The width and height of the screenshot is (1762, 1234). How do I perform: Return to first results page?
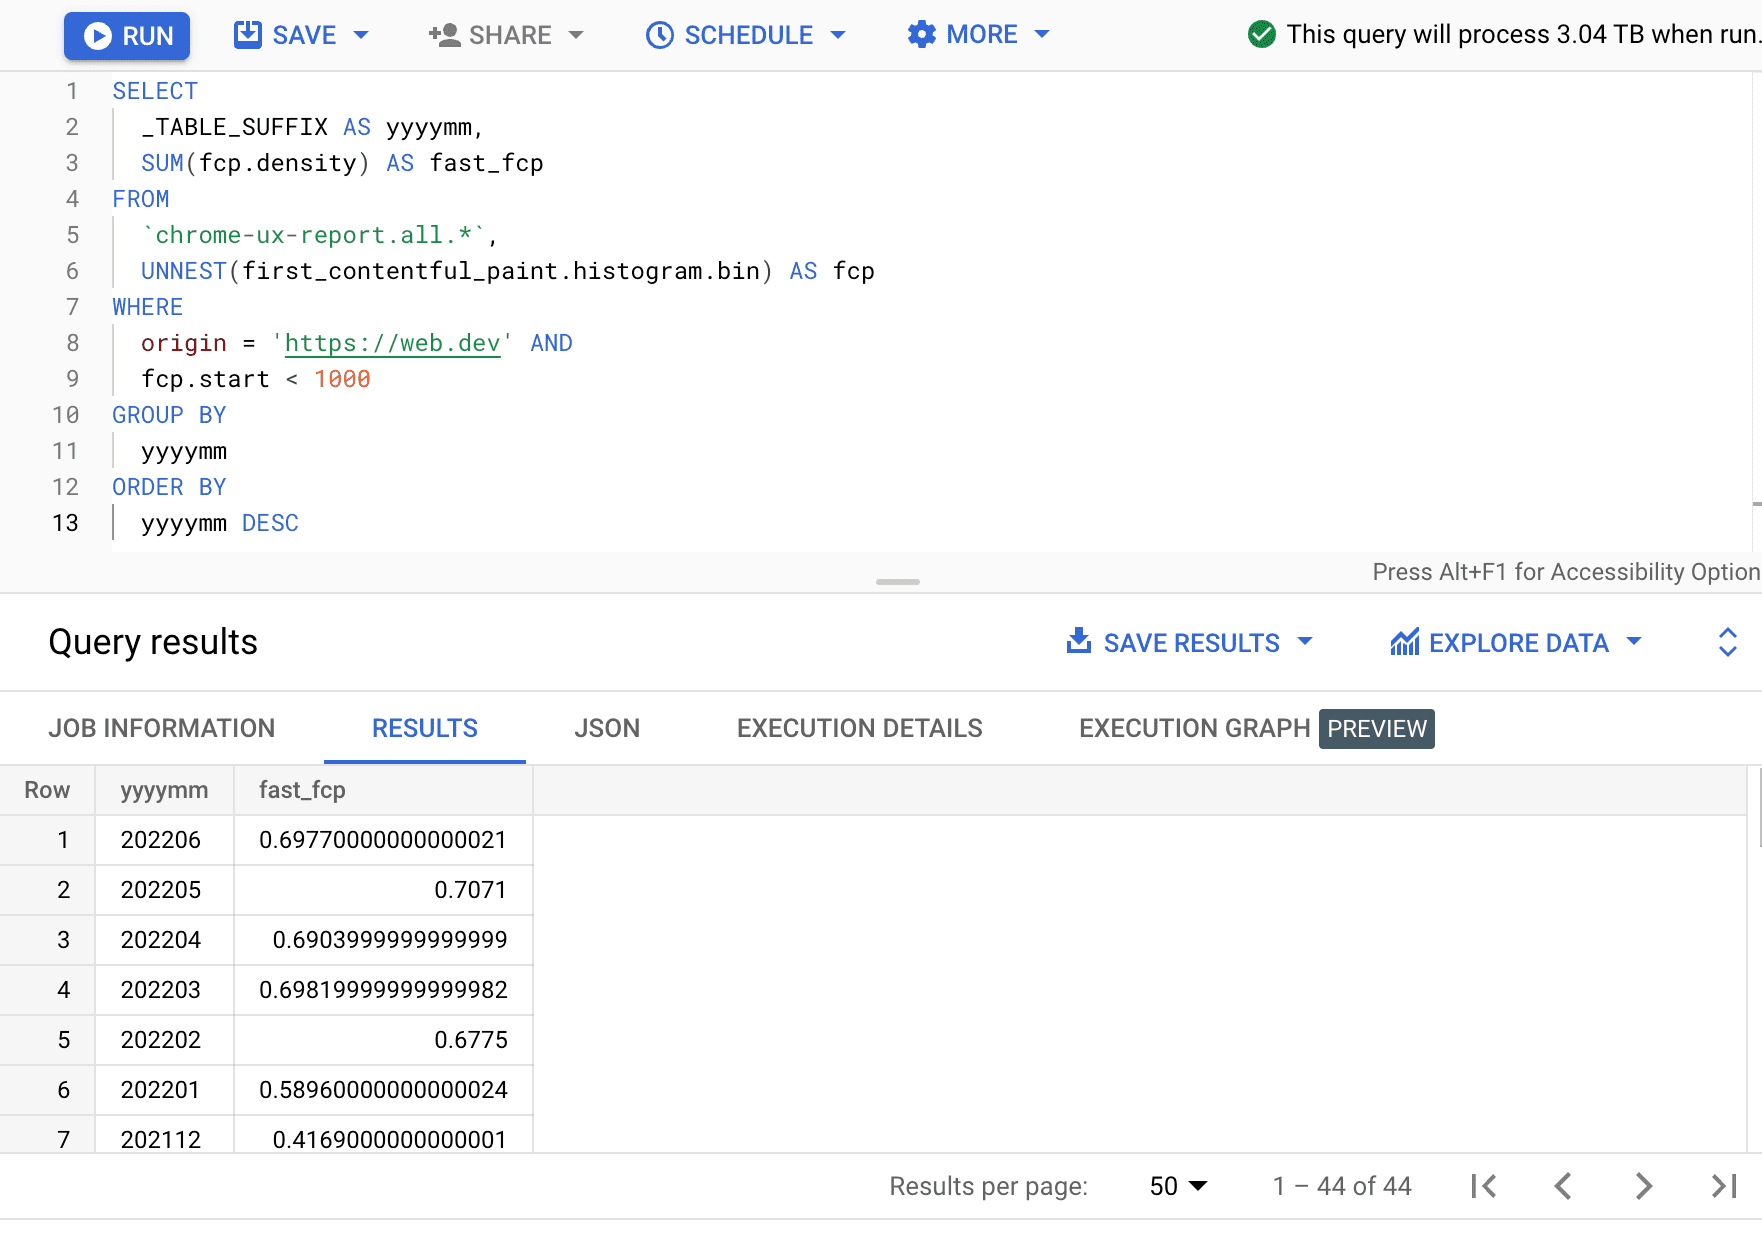pyautogui.click(x=1483, y=1186)
